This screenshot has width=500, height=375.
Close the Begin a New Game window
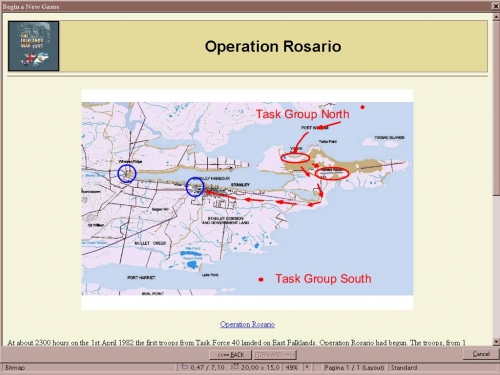pyautogui.click(x=496, y=6)
